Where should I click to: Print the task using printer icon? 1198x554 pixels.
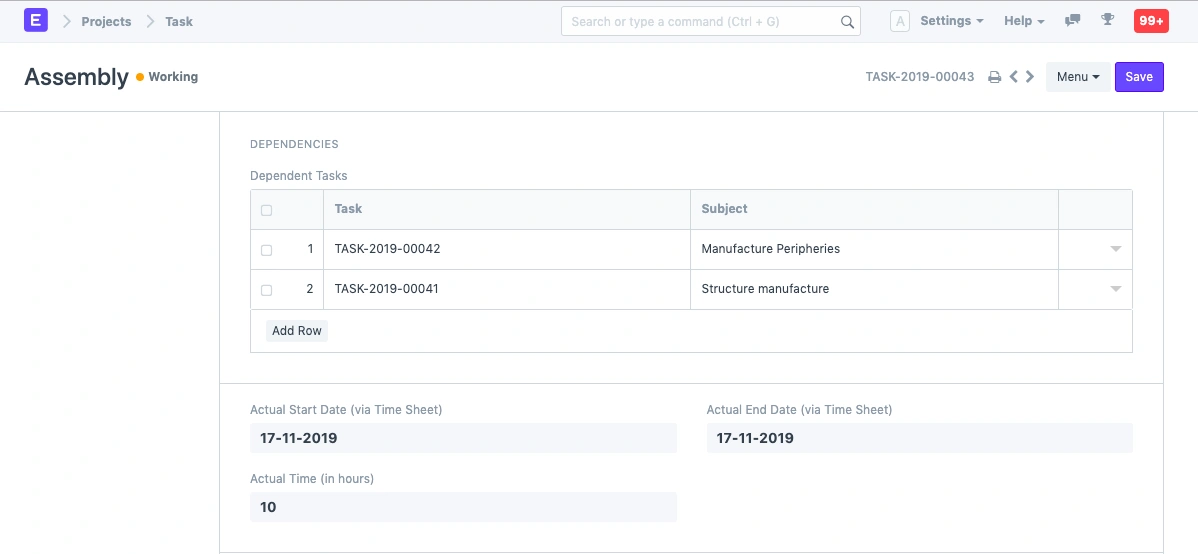[x=994, y=77]
